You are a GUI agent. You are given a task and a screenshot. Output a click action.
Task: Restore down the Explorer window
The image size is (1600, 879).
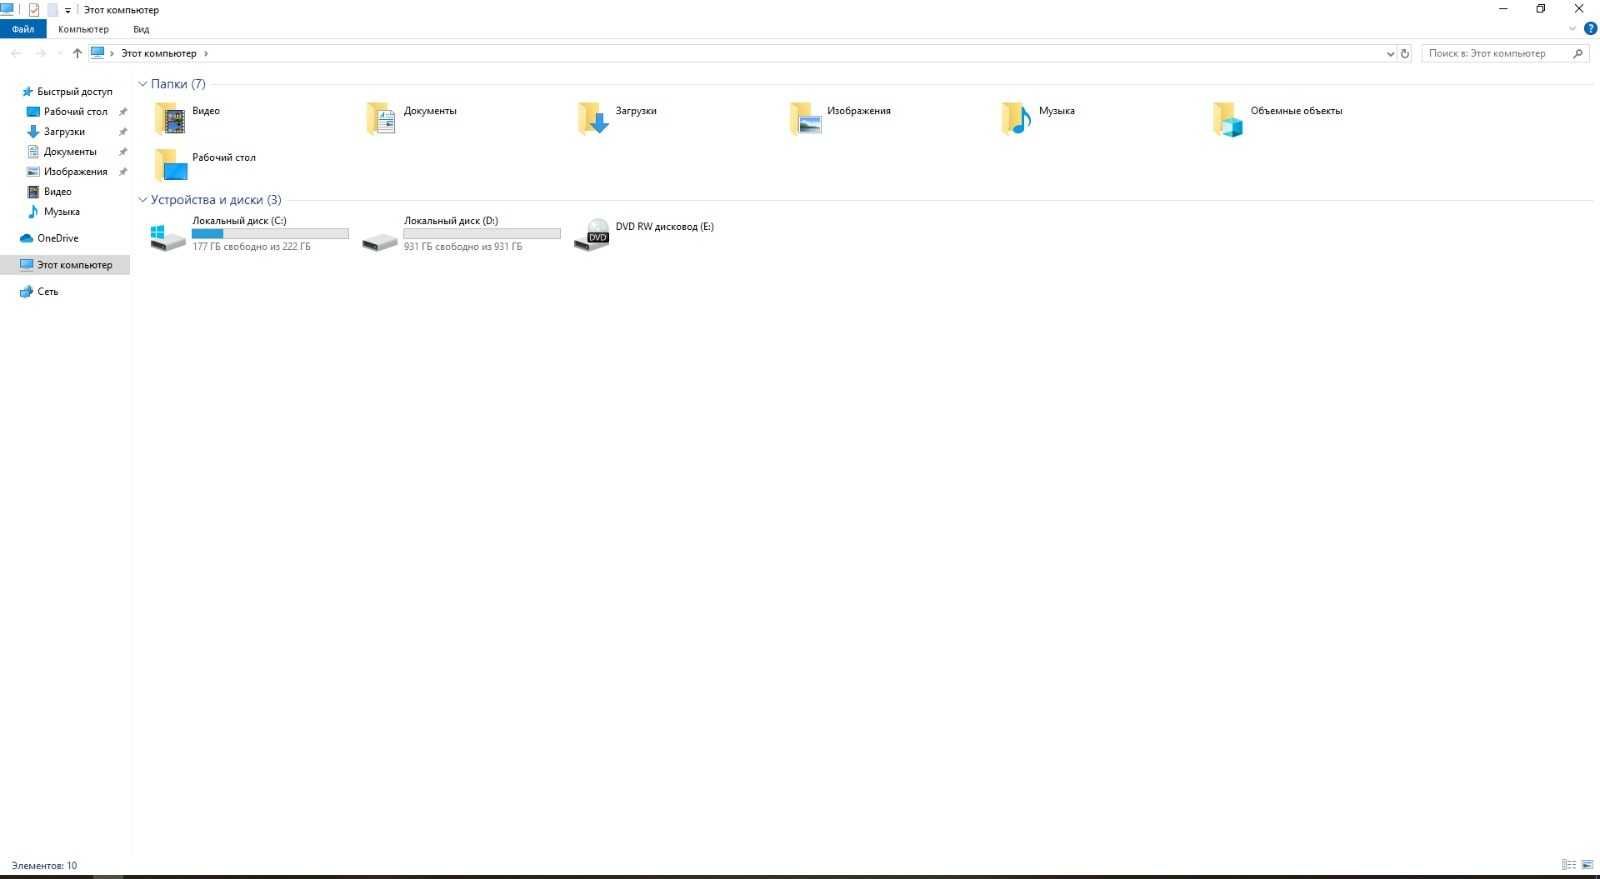tap(1541, 9)
